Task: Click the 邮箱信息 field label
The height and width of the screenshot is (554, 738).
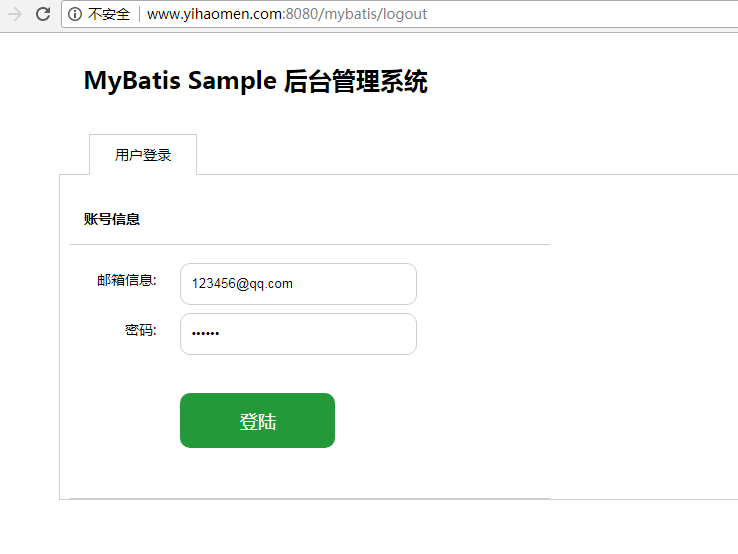Action: [x=127, y=280]
